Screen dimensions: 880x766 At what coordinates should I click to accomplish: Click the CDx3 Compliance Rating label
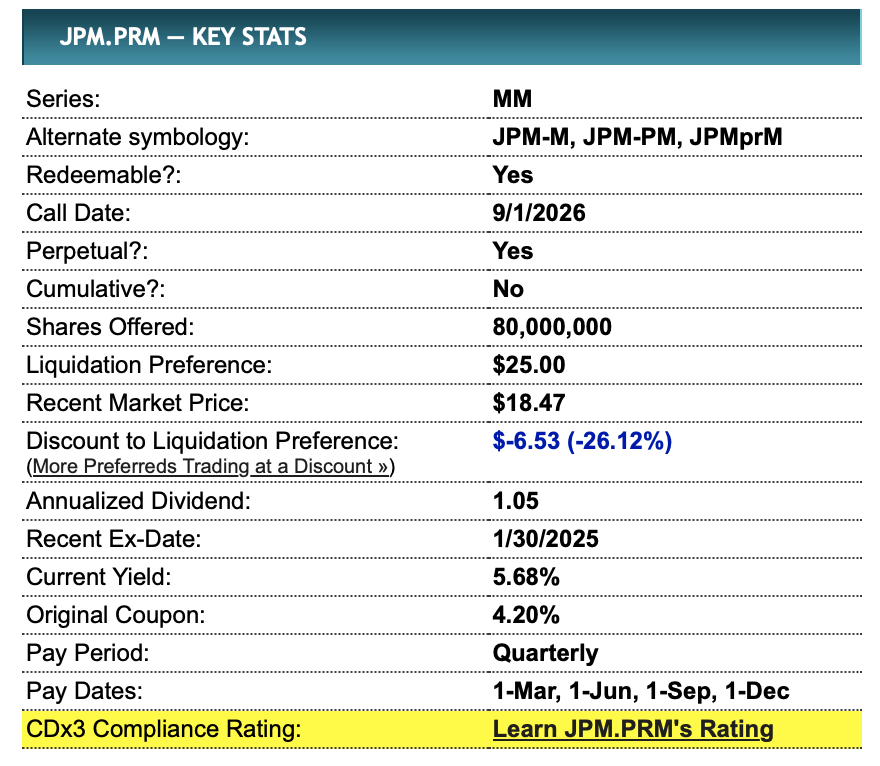coord(164,729)
